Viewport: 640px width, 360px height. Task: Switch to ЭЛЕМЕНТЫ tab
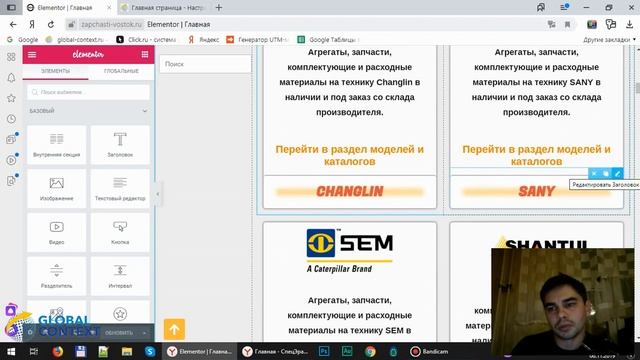(x=56, y=71)
